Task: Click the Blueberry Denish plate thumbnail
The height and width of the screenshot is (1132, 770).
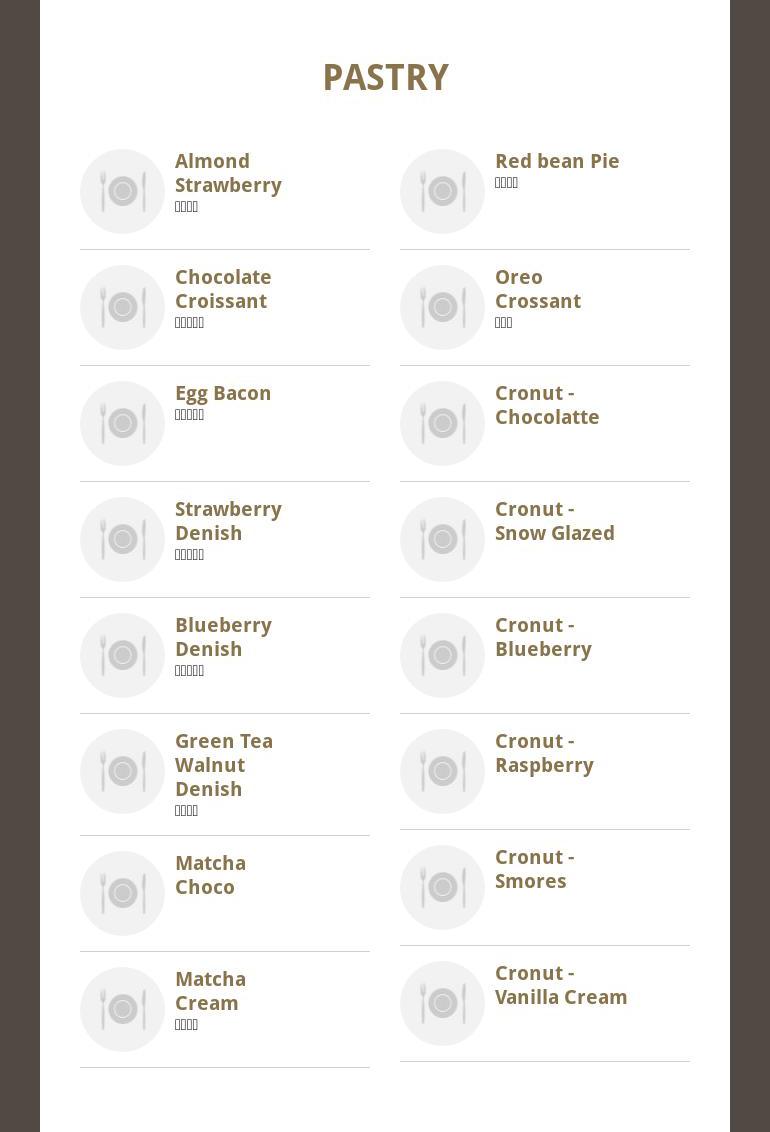Action: coord(122,655)
